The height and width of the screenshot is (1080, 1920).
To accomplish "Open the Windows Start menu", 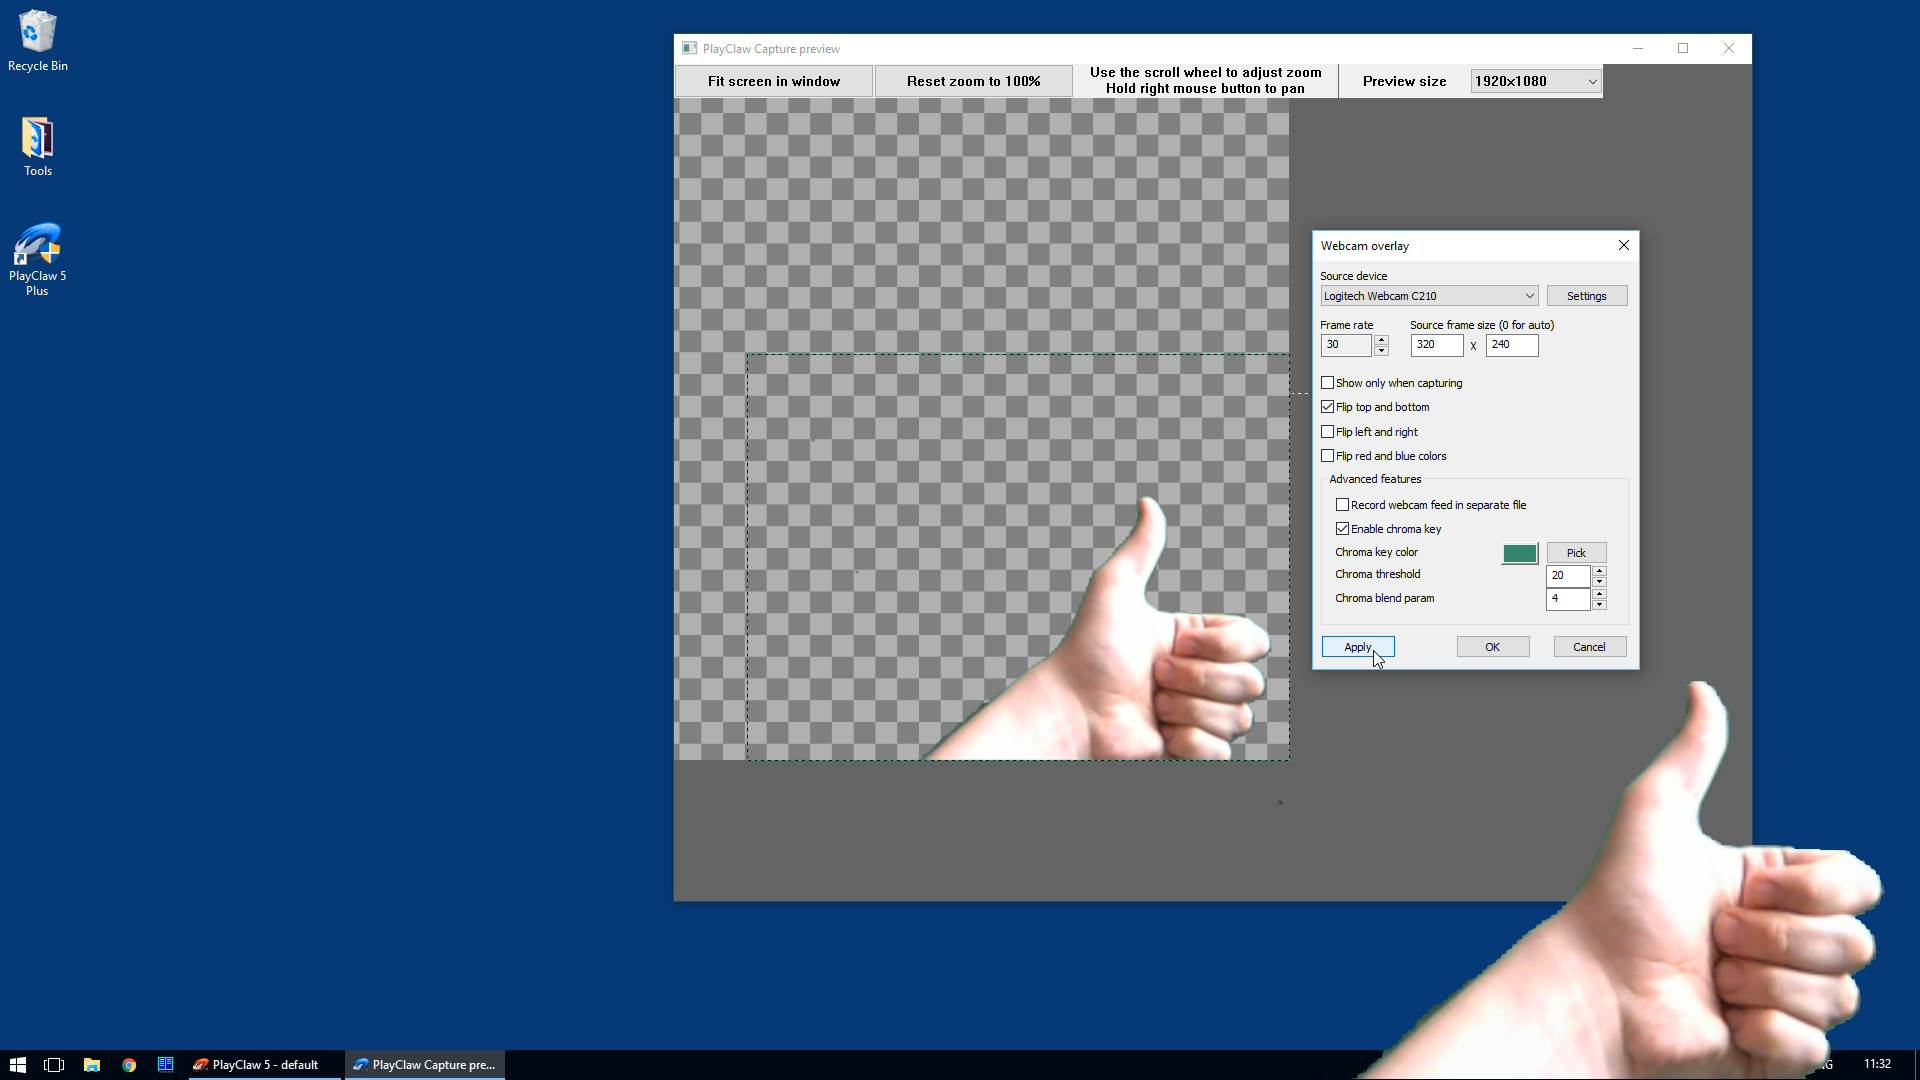I will (17, 1065).
